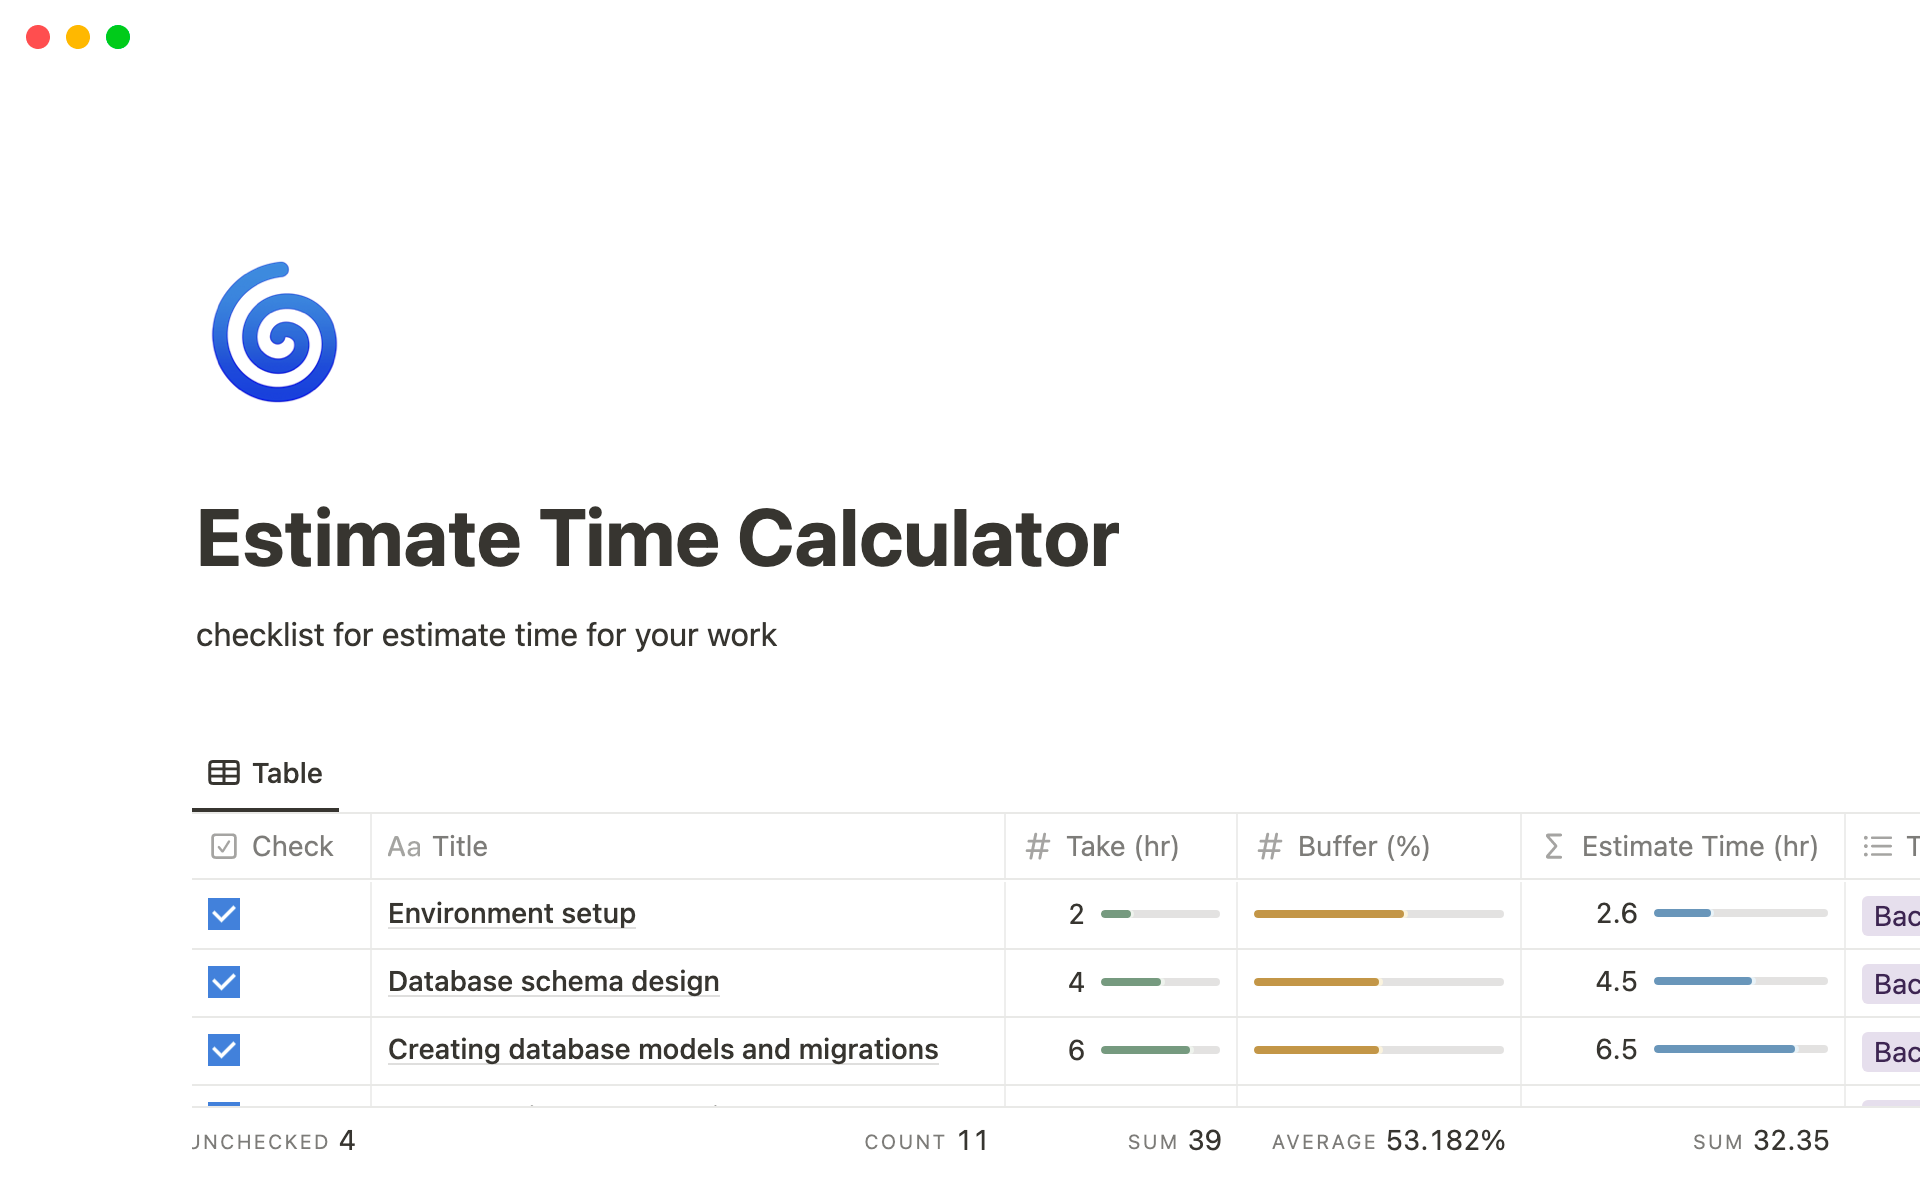Image resolution: width=1920 pixels, height=1200 pixels.
Task: Click the purple tag badge on the first row
Action: point(1893,914)
